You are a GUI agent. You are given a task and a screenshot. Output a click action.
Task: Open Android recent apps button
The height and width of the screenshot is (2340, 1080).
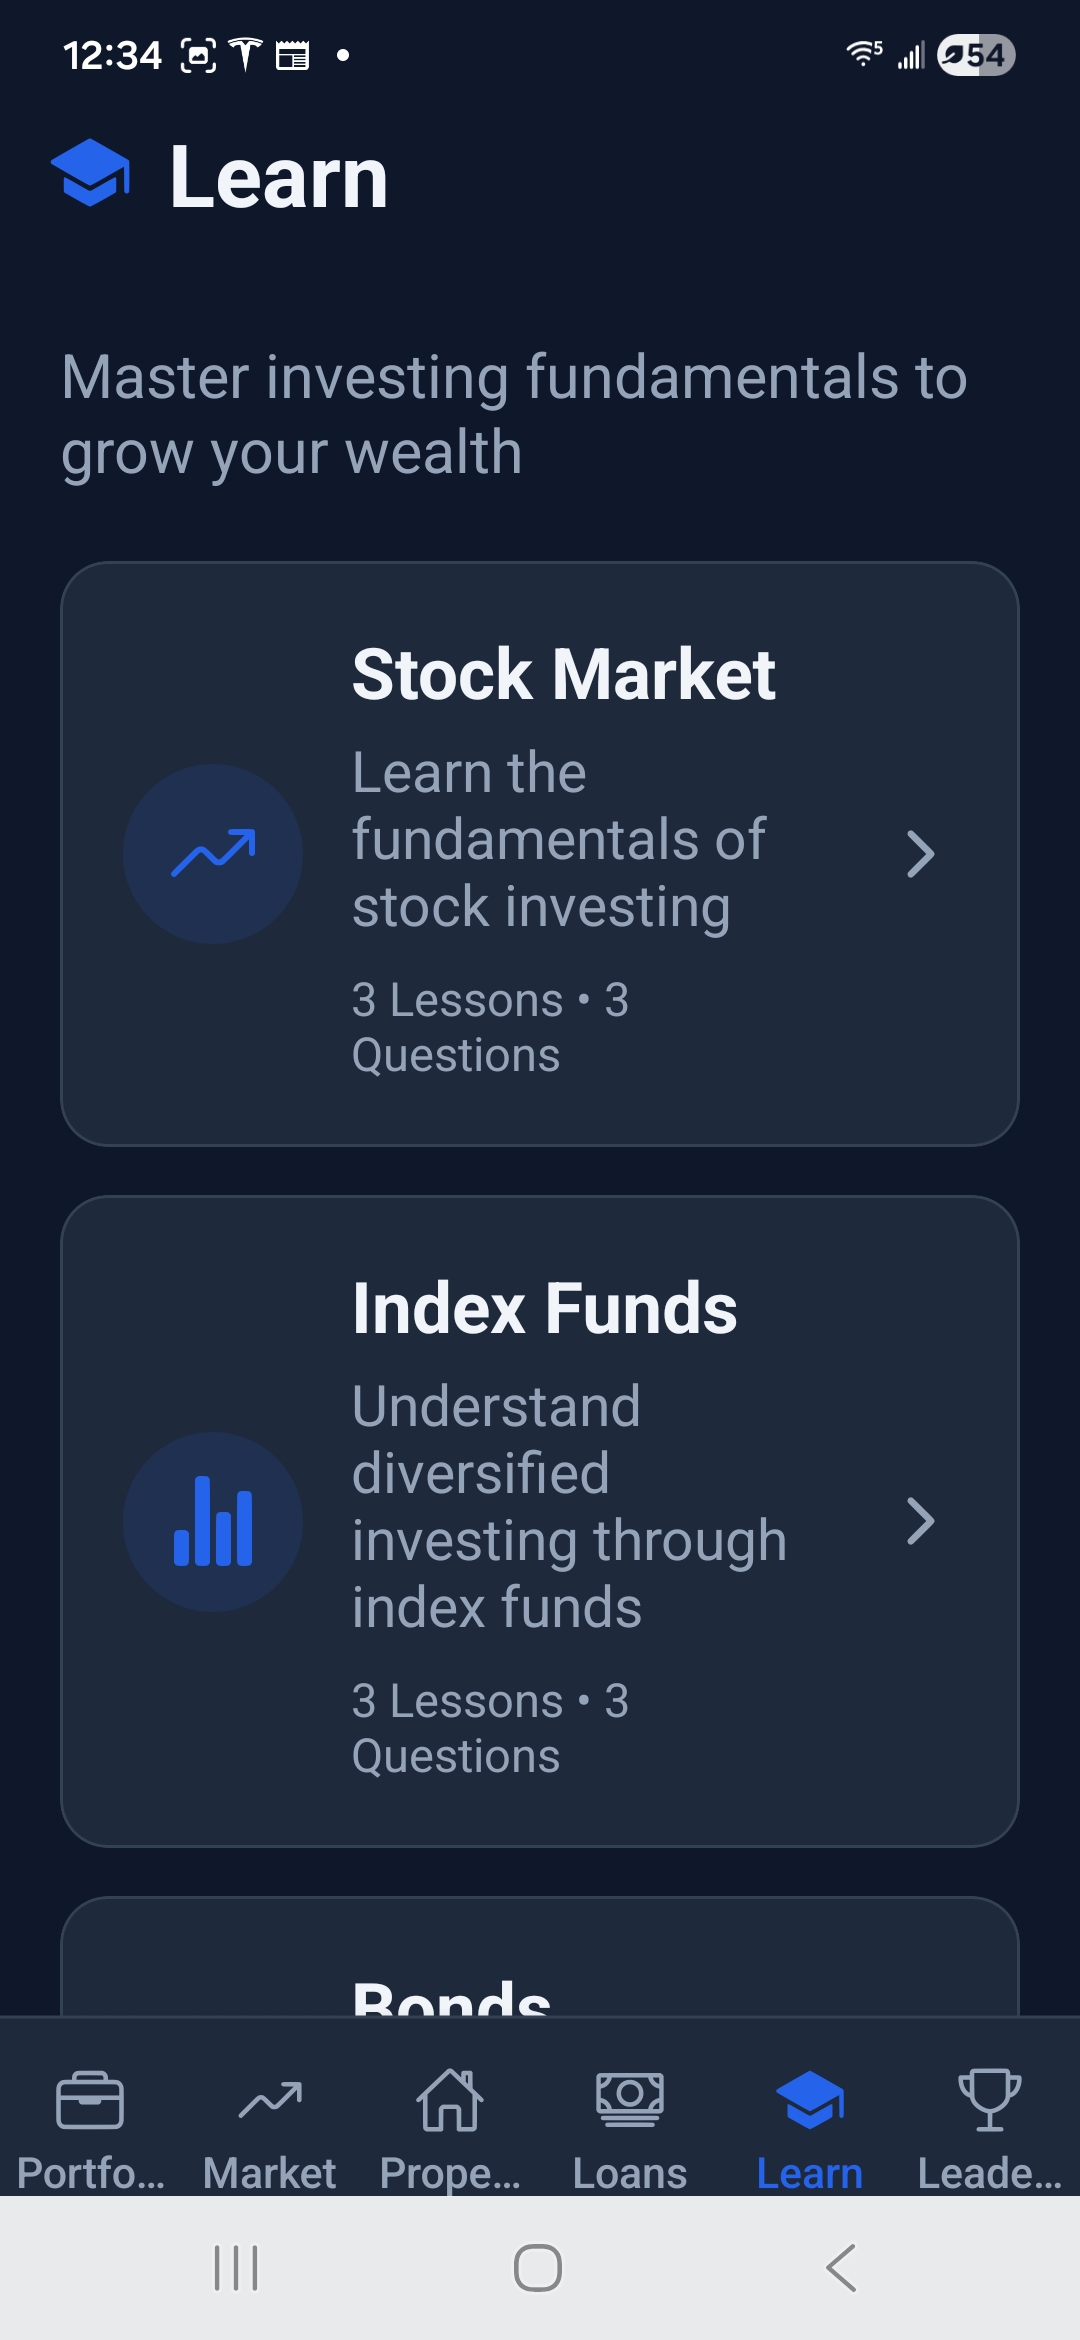coord(237,2268)
